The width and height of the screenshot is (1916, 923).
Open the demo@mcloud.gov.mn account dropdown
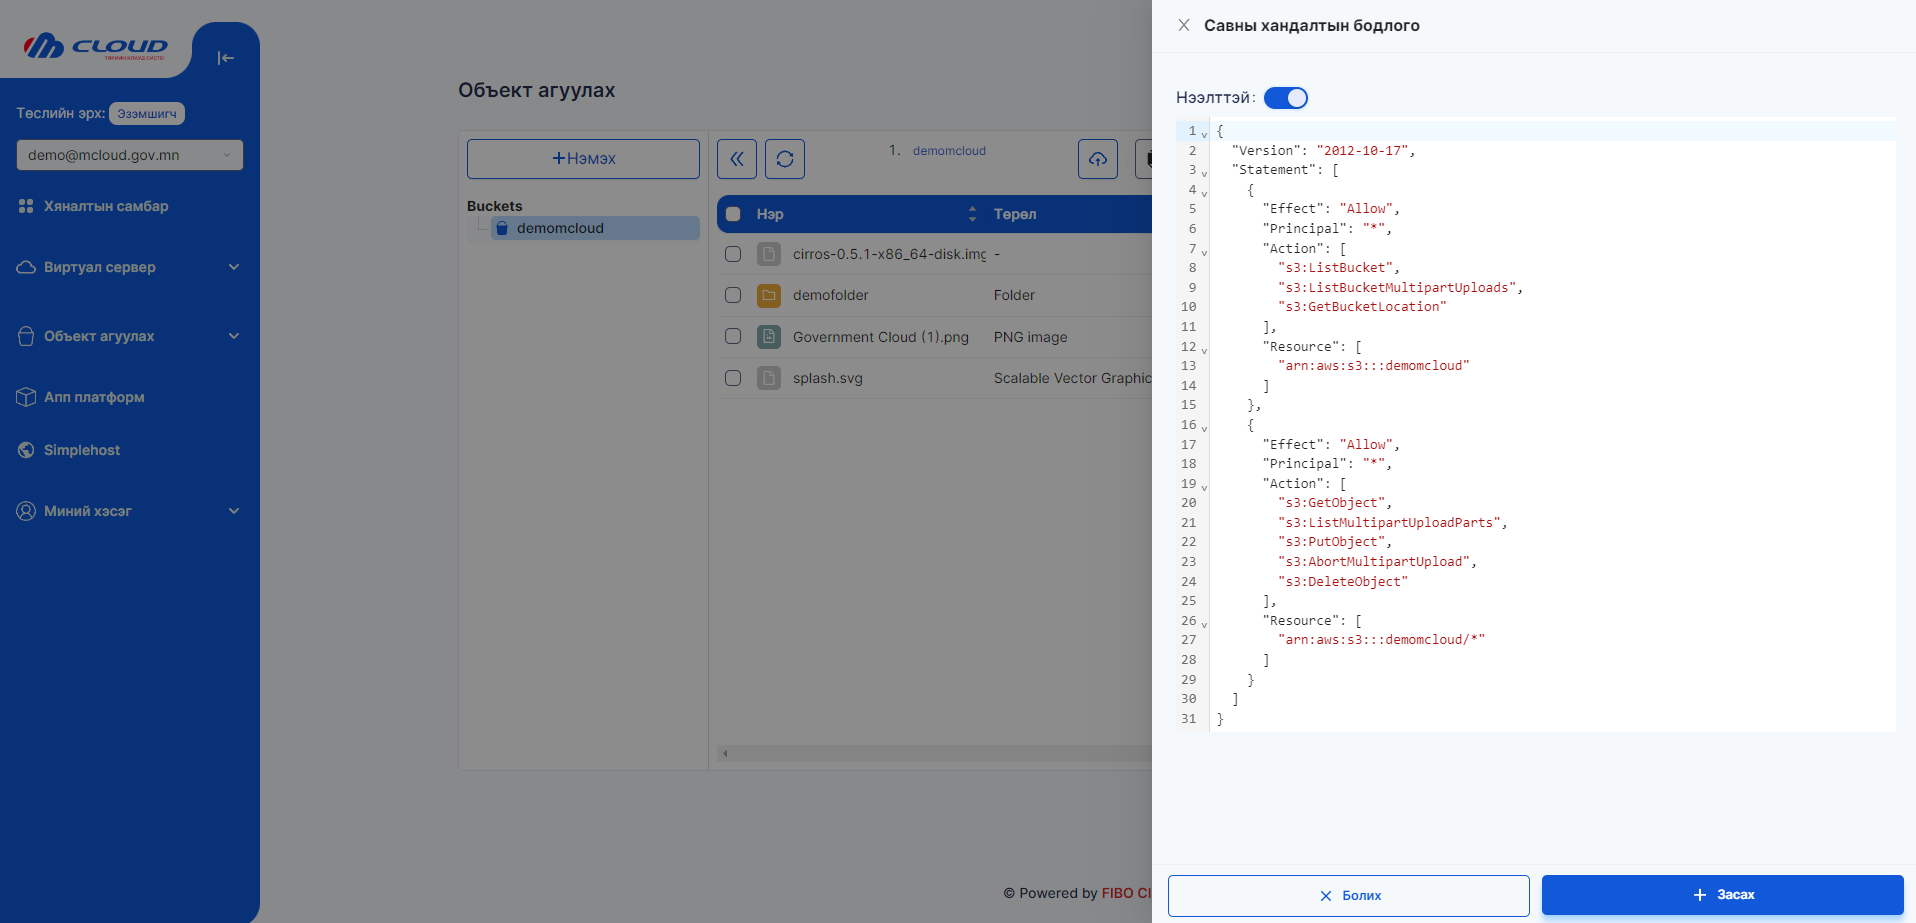[129, 155]
